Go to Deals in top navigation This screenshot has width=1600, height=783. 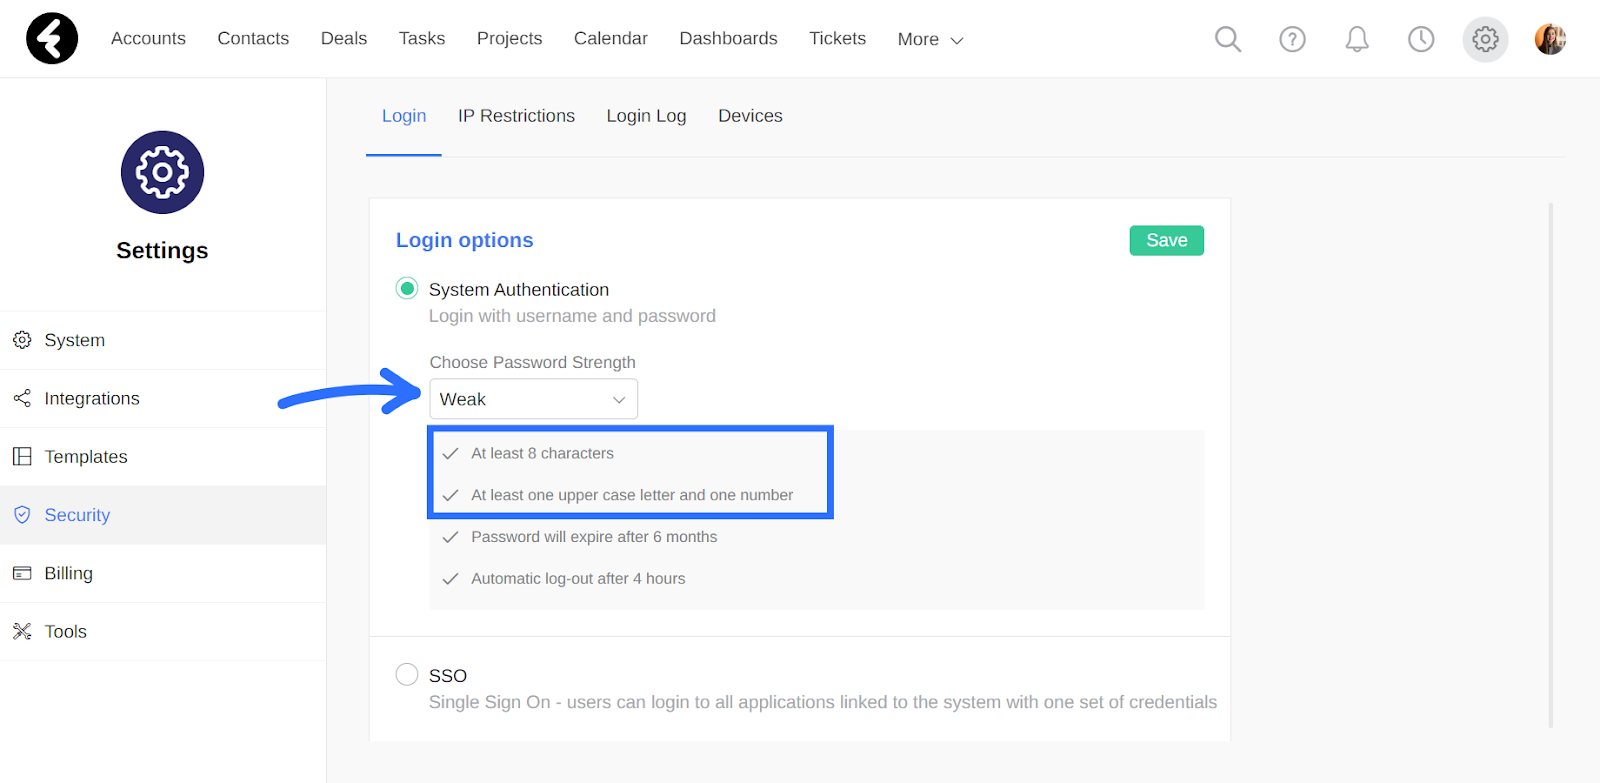tap(344, 38)
